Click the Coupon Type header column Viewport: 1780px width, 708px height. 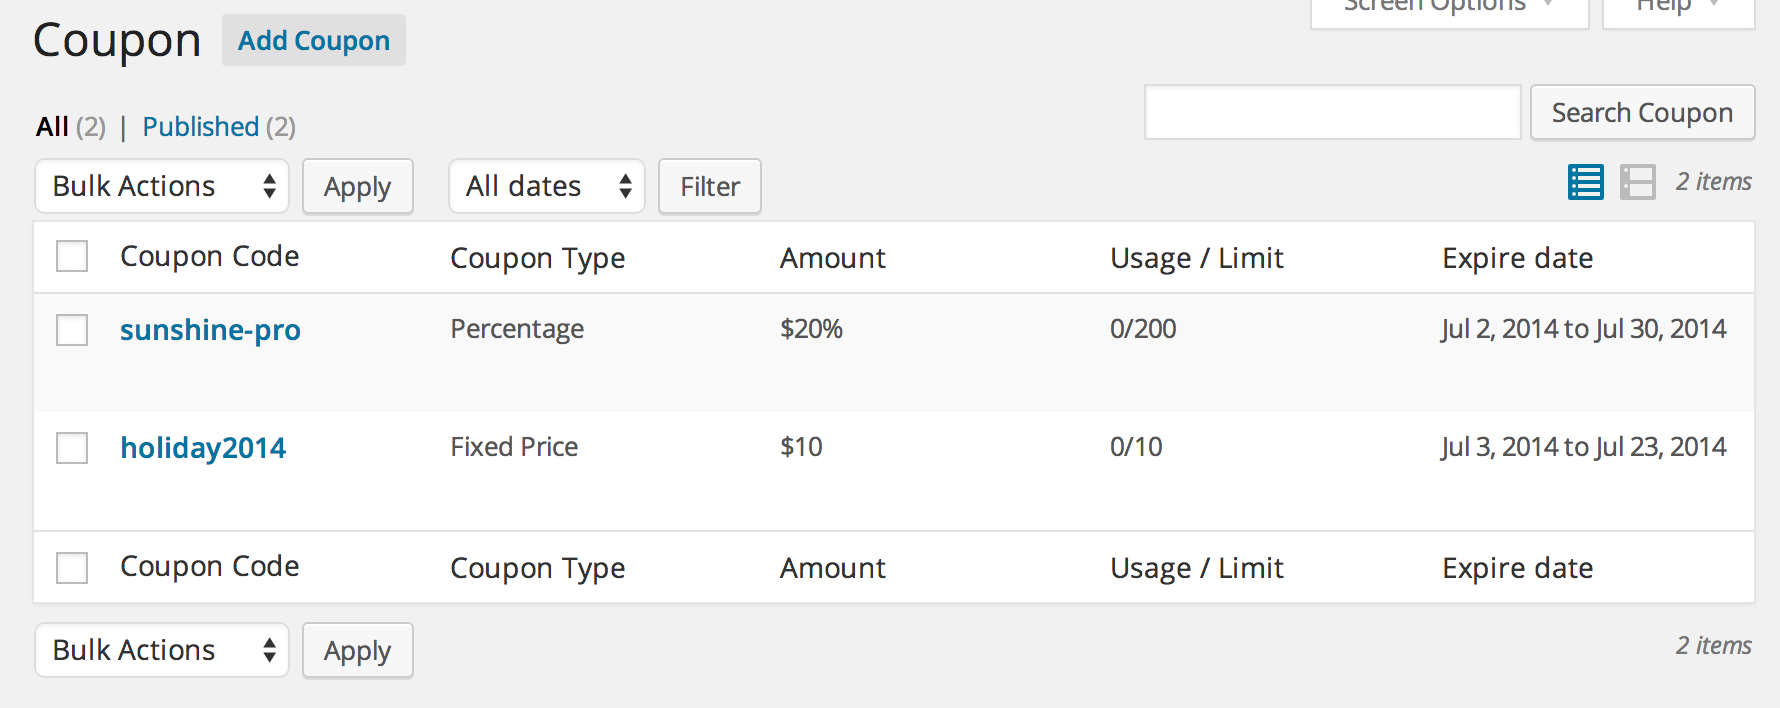(538, 258)
